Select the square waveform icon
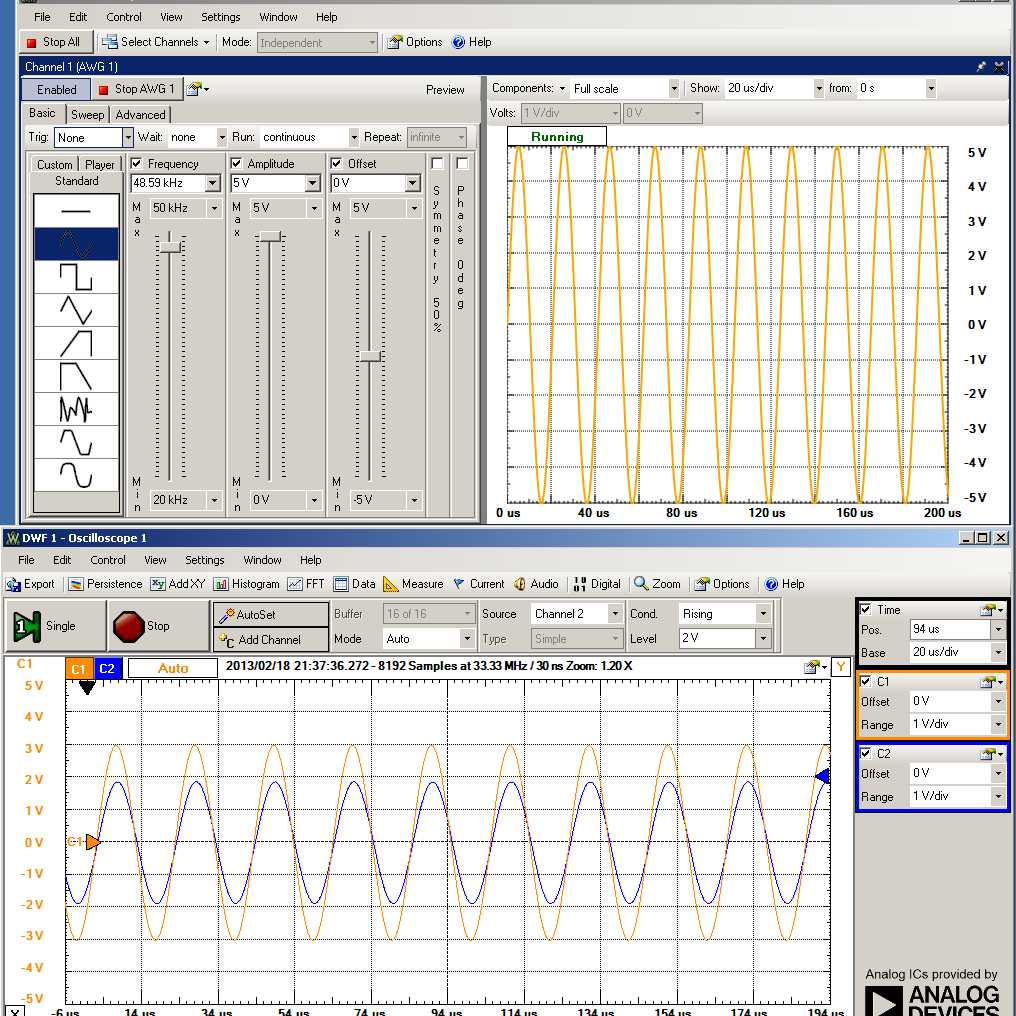This screenshot has width=1016, height=1016. pyautogui.click(x=76, y=277)
